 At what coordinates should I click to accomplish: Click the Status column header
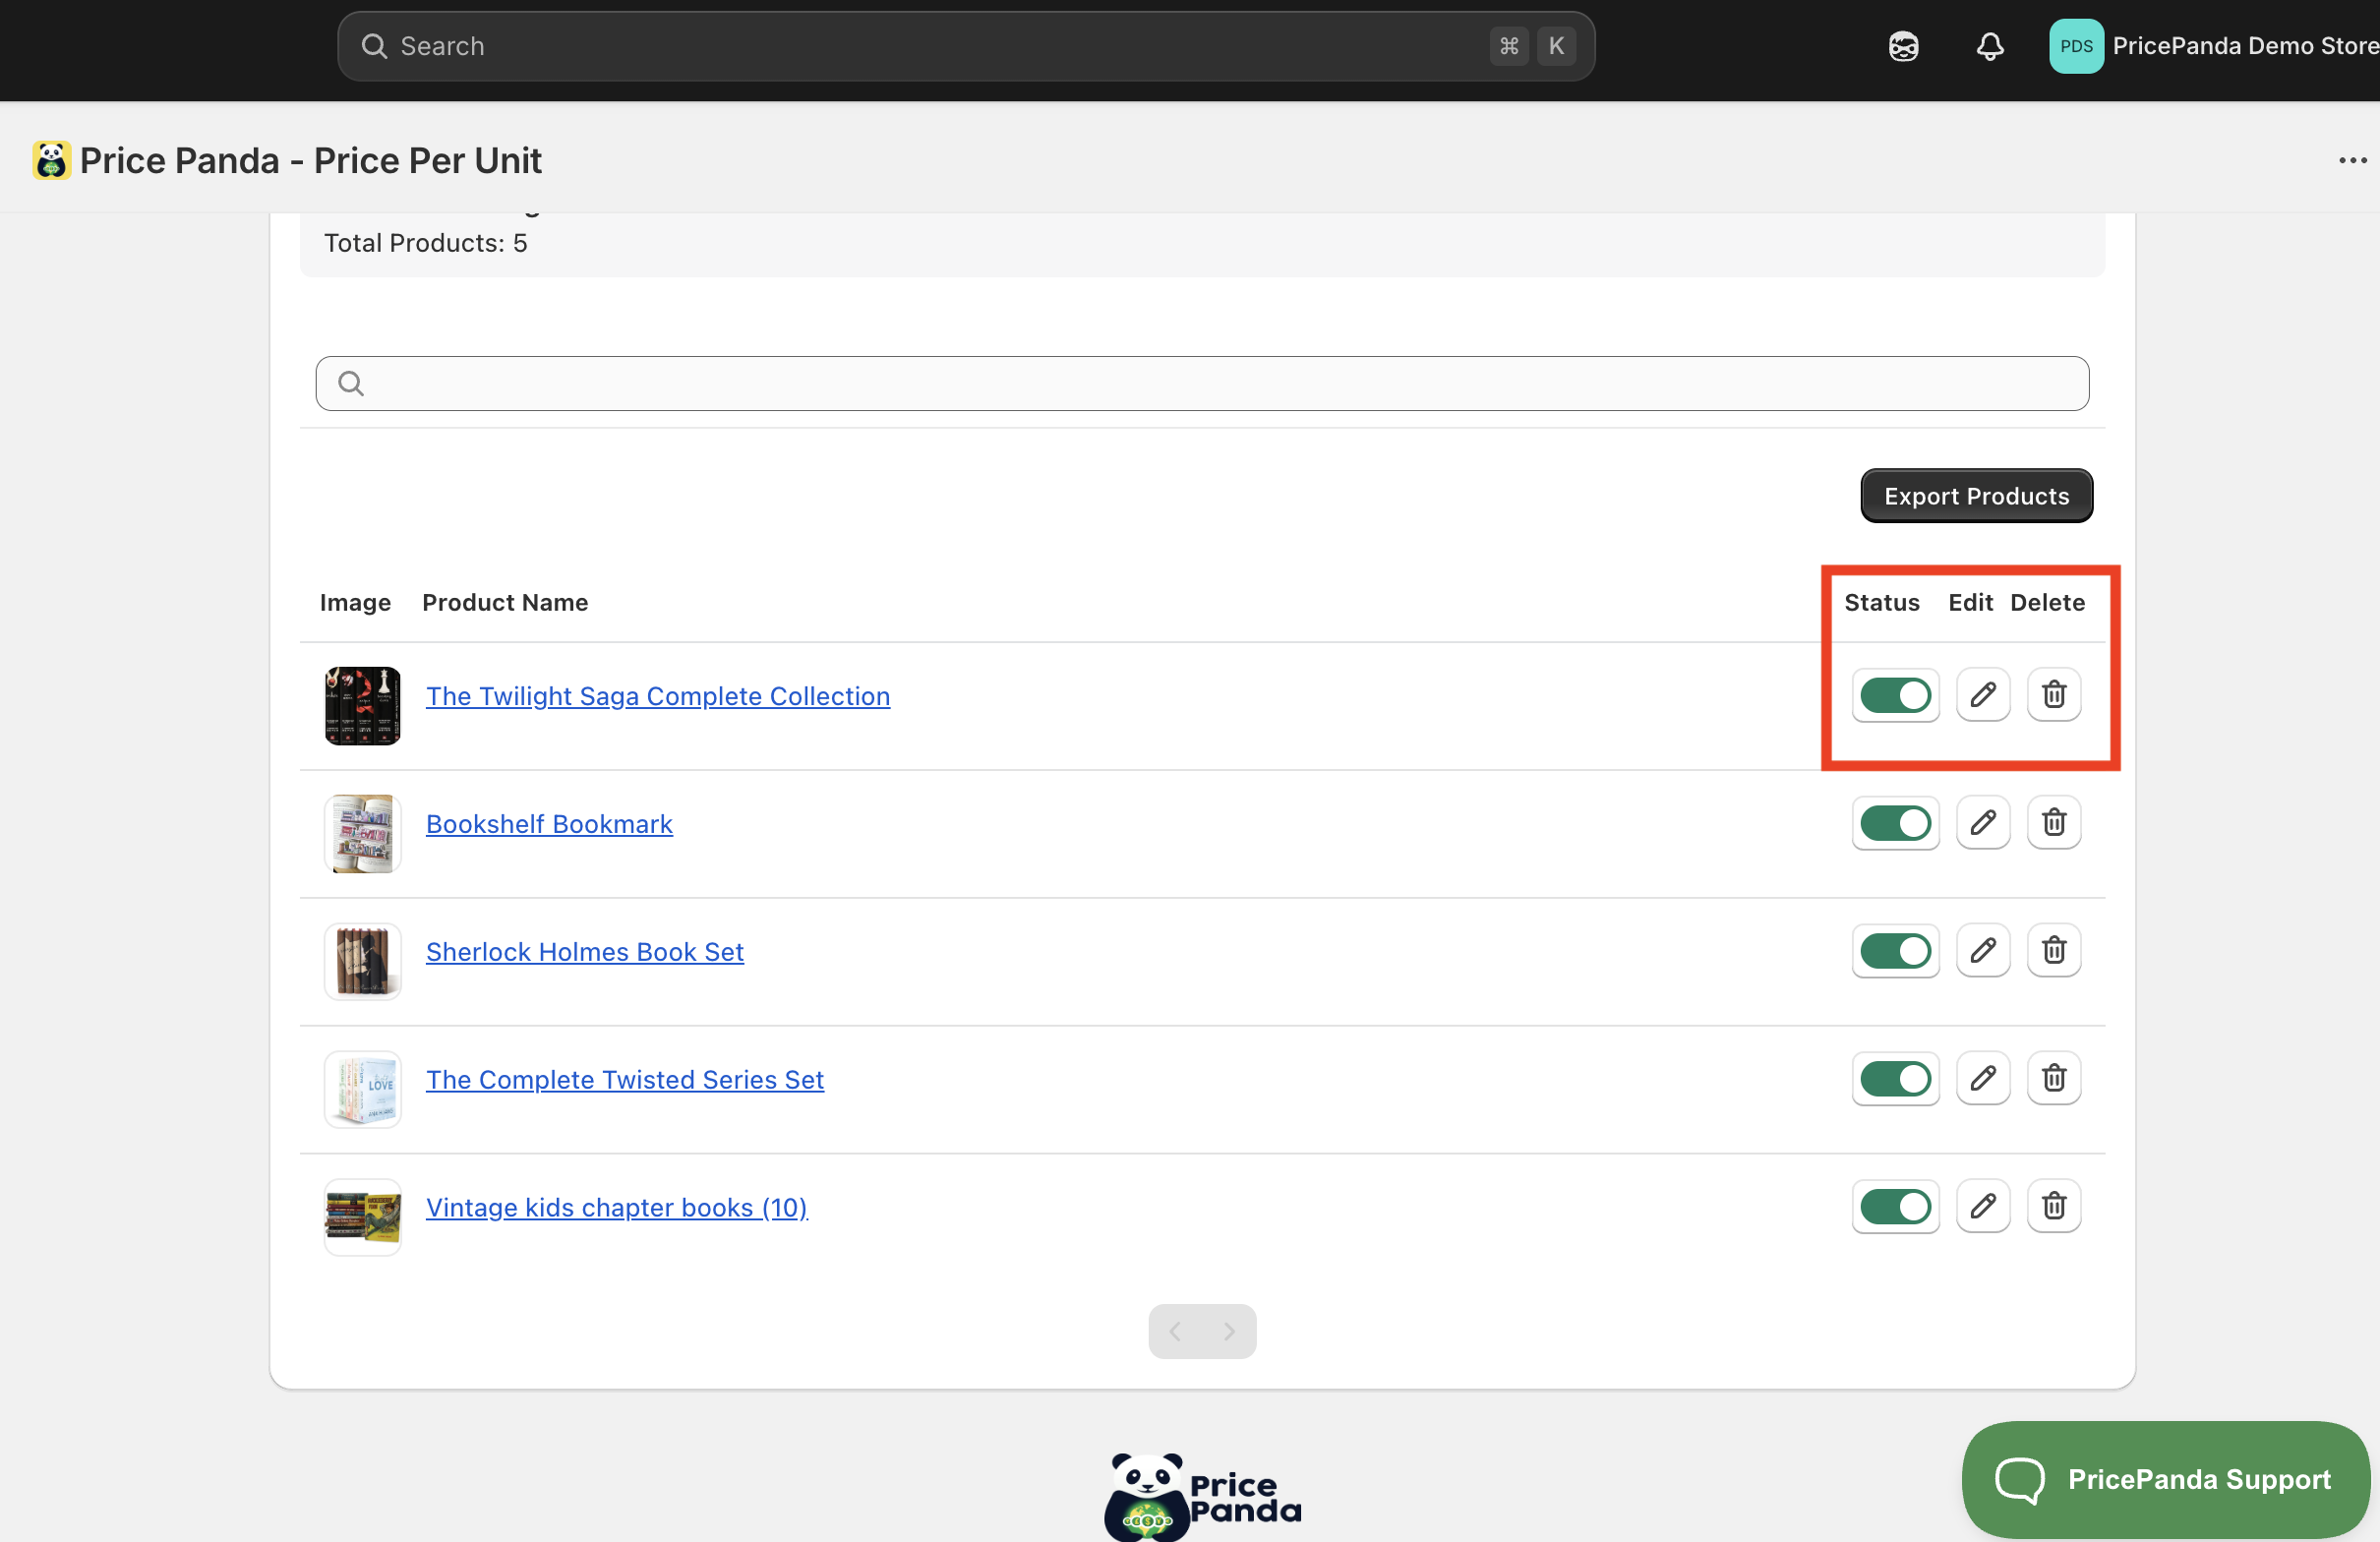1882,602
